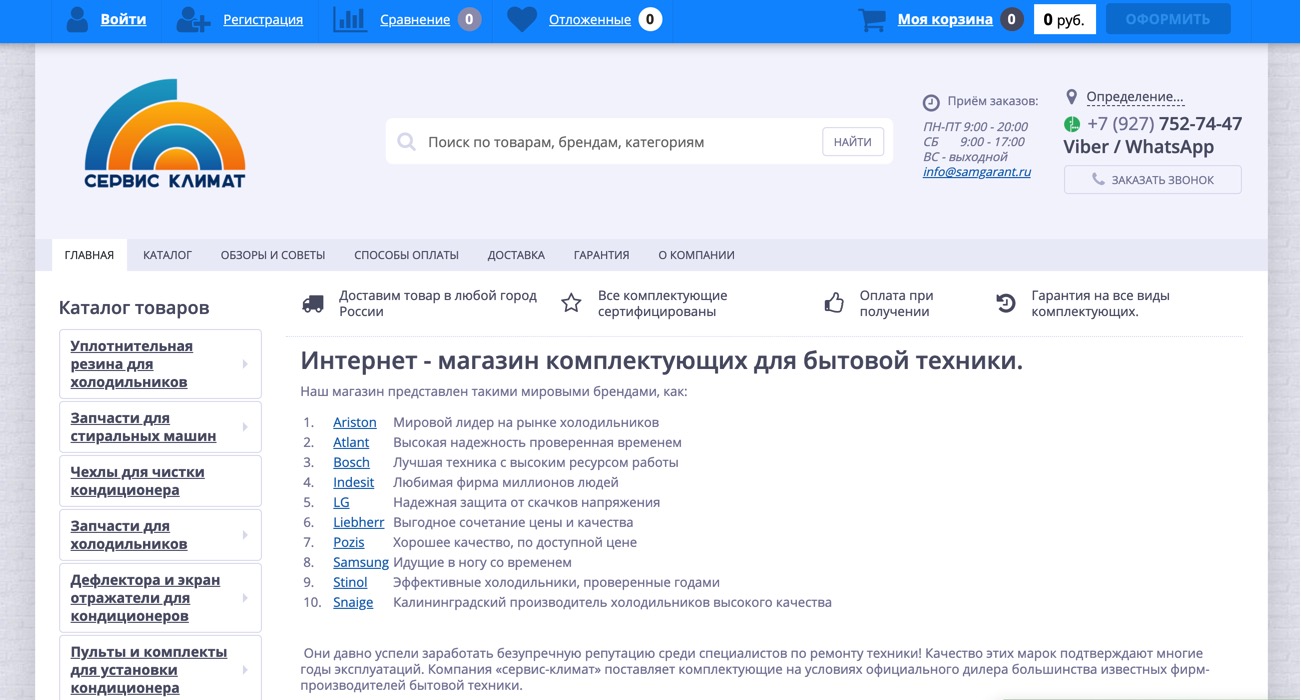Go to Обзоры и советы
1301x700 pixels.
click(x=273, y=255)
